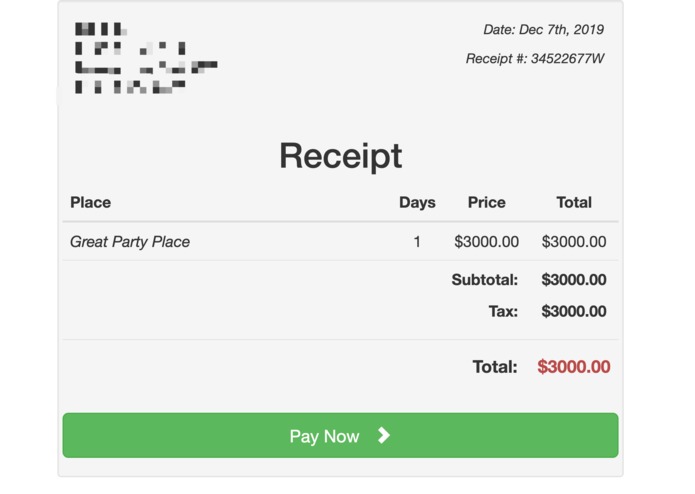Click the $3000.00 row total cell

(574, 242)
